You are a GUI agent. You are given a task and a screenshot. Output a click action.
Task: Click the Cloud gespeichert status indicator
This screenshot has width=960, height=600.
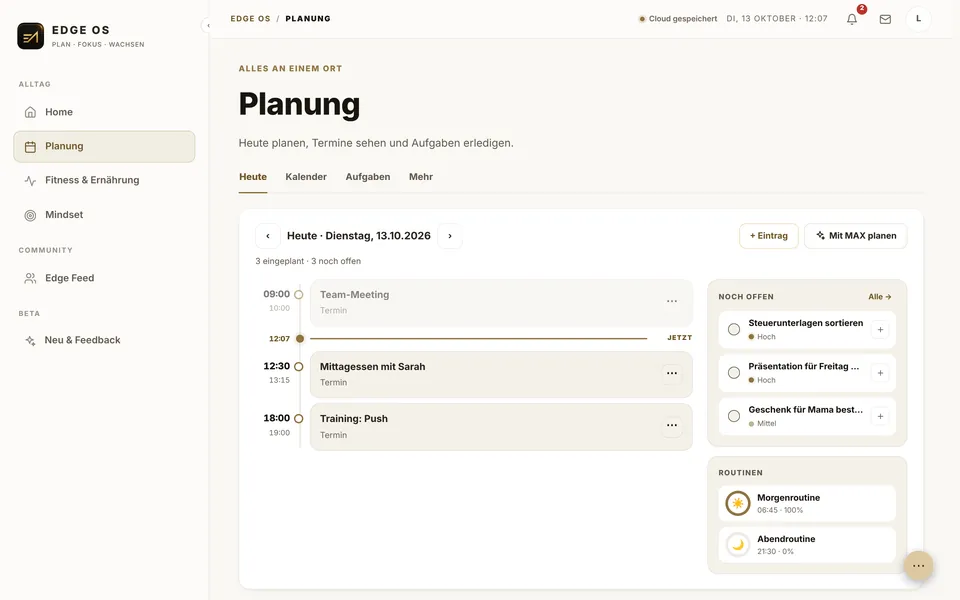pos(678,19)
